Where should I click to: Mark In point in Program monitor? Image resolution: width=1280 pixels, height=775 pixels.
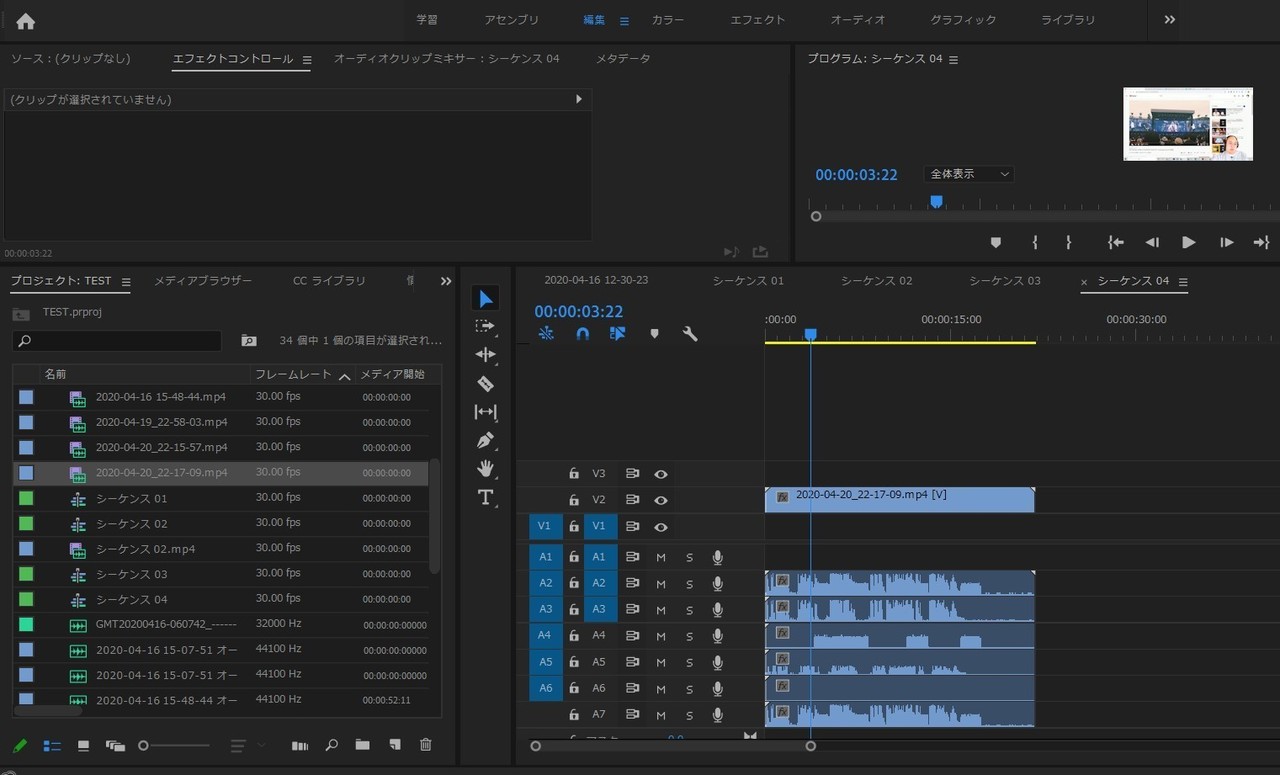[x=1035, y=242]
